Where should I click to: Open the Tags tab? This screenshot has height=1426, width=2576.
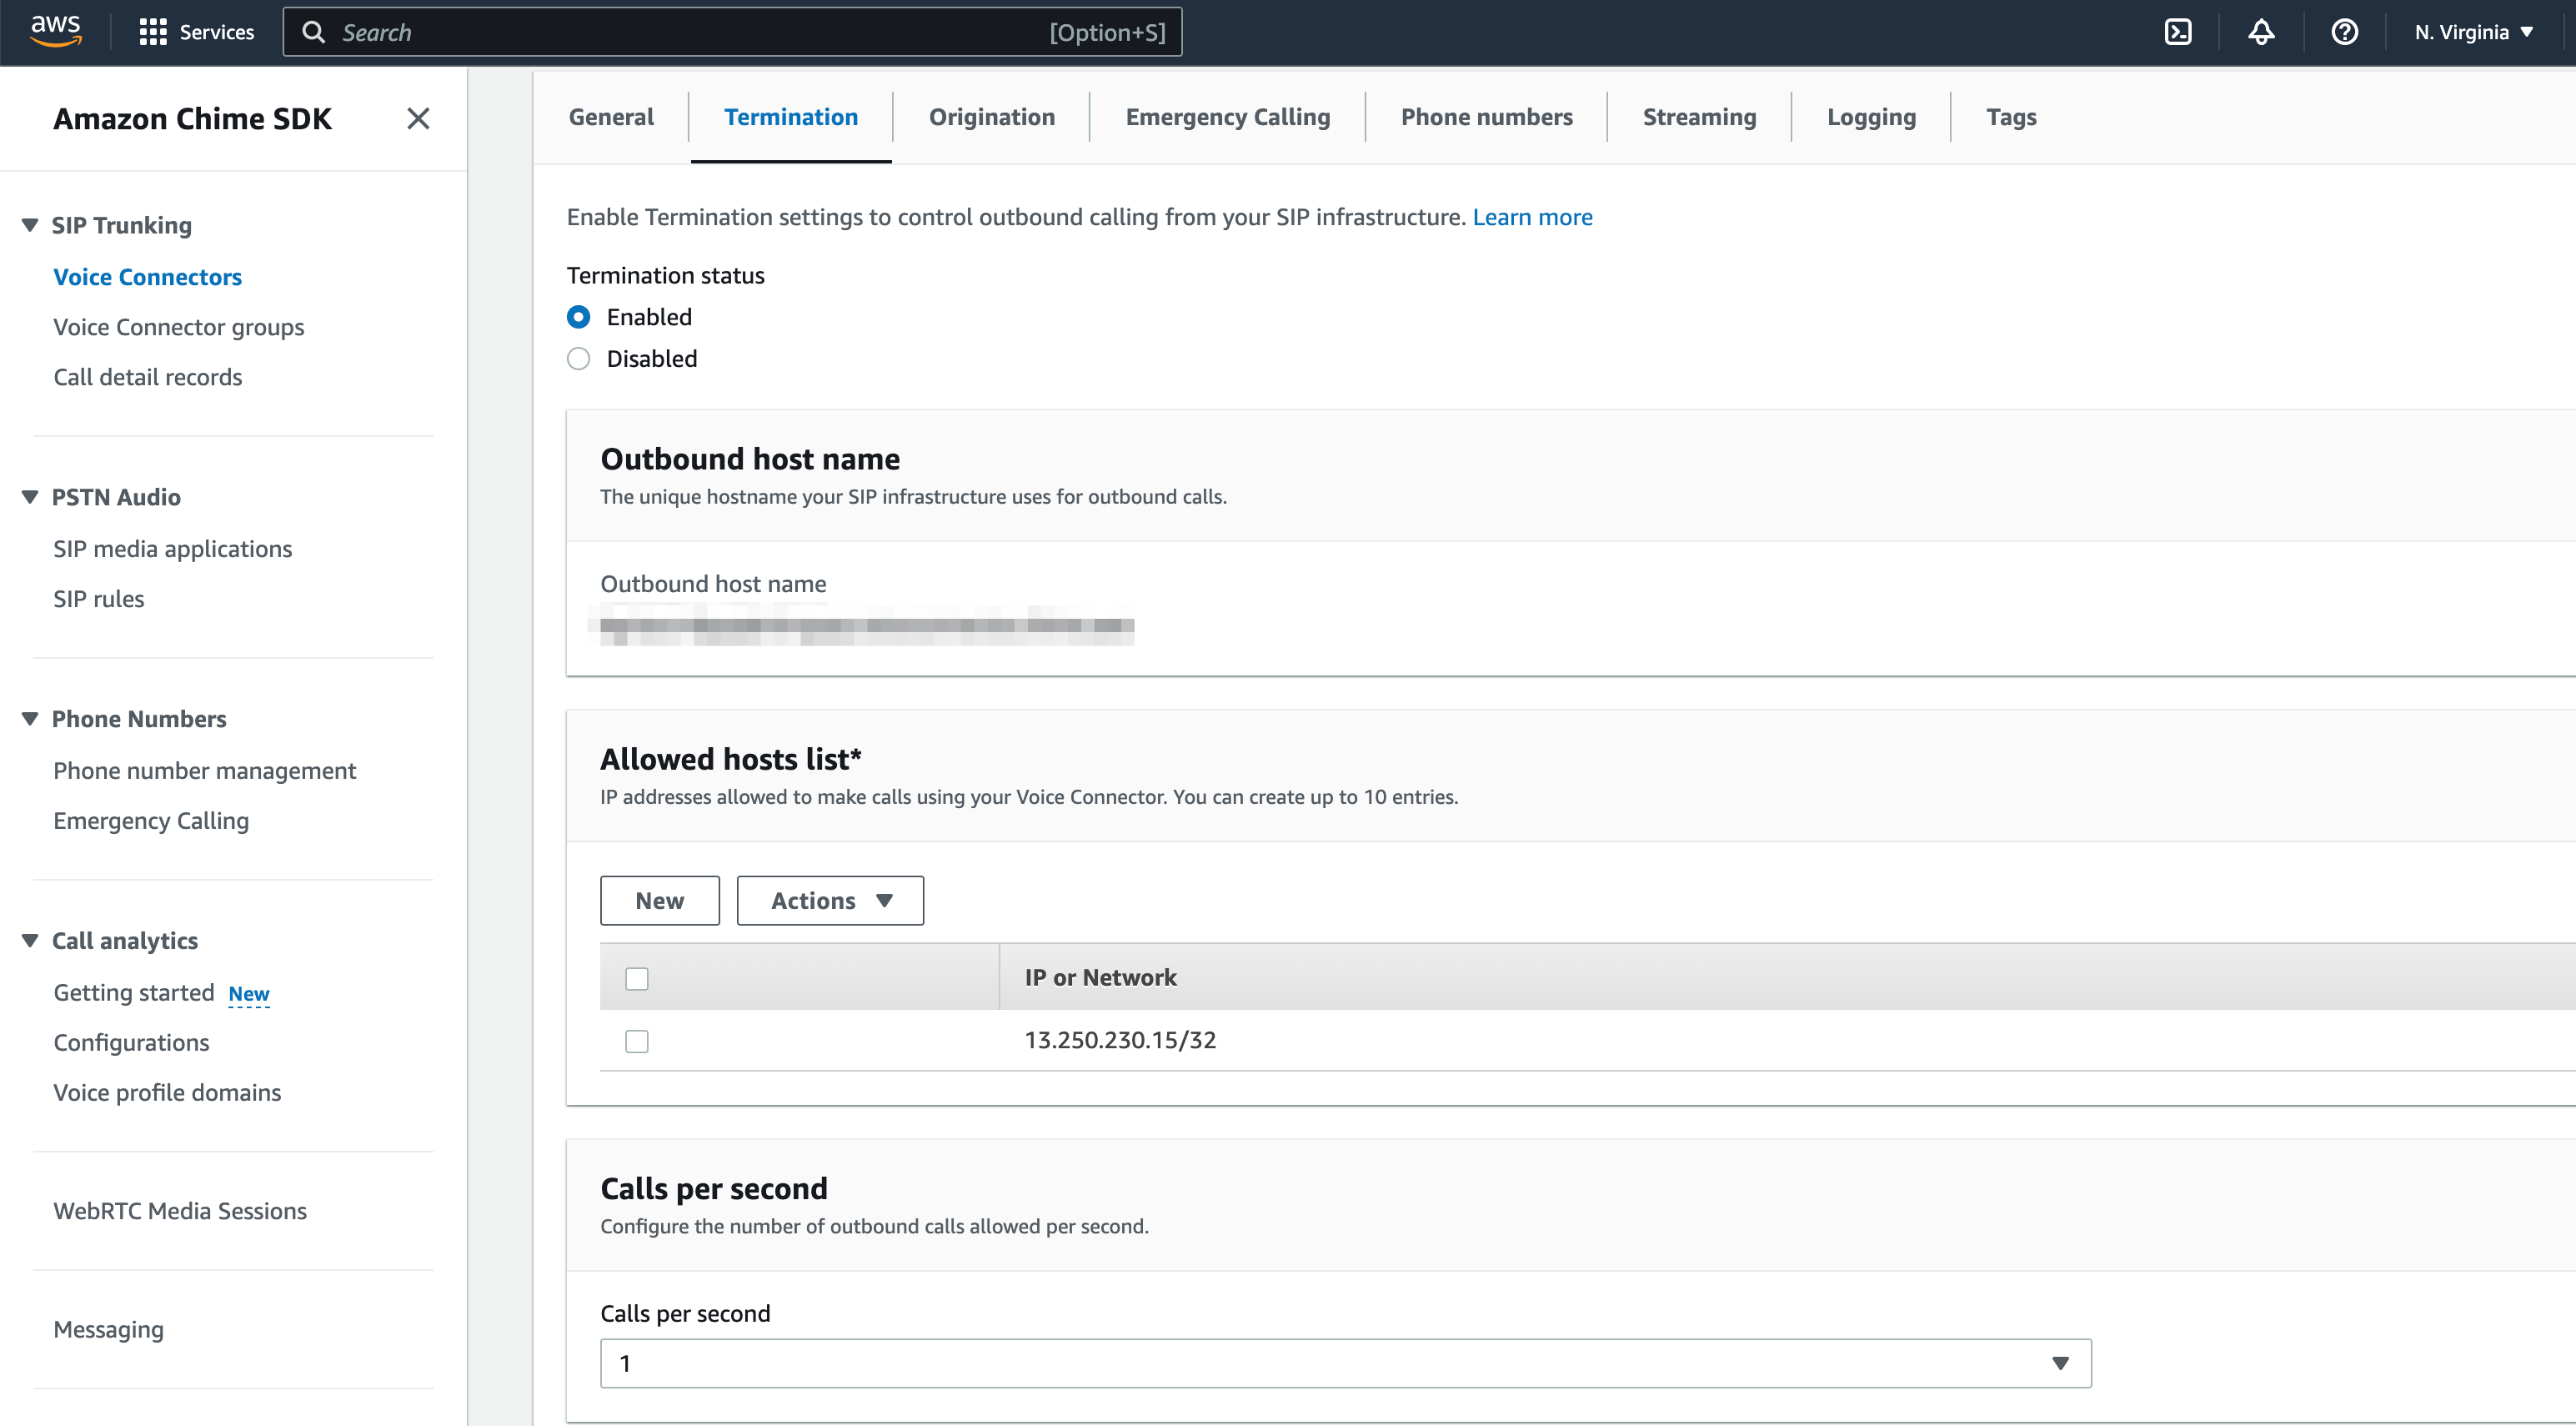[2010, 117]
